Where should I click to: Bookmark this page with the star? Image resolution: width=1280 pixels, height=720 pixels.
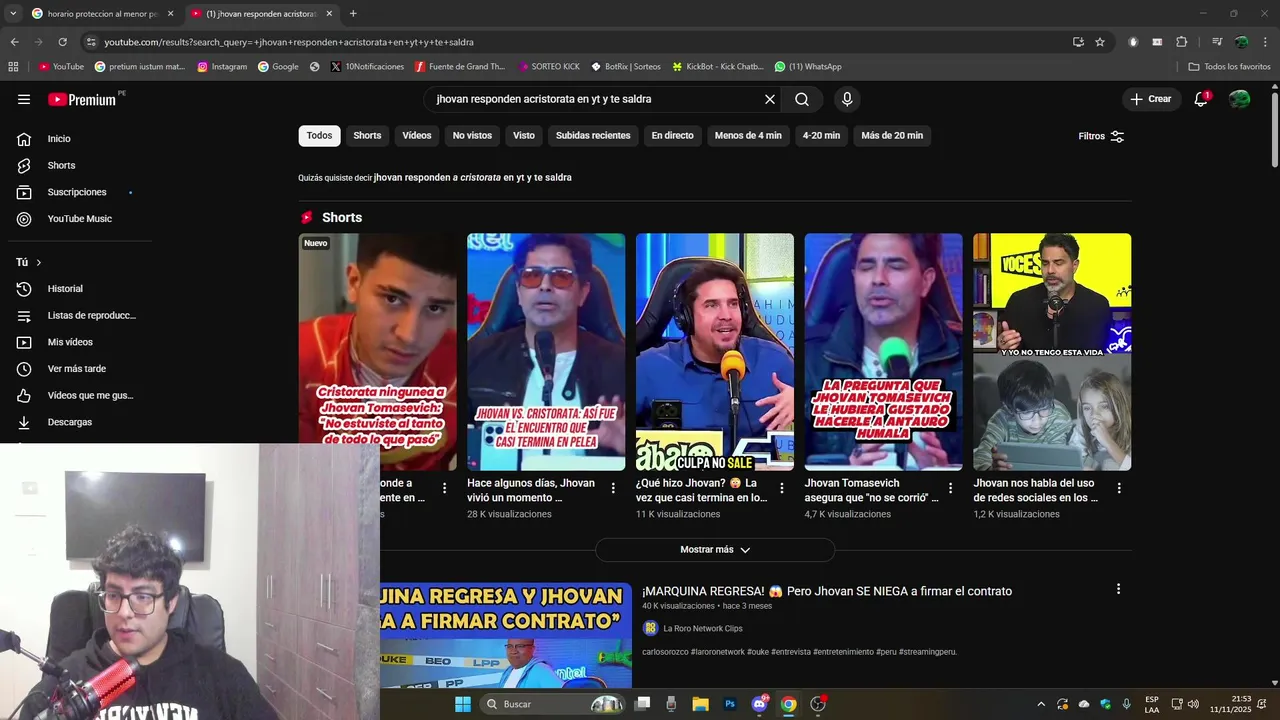(1100, 42)
